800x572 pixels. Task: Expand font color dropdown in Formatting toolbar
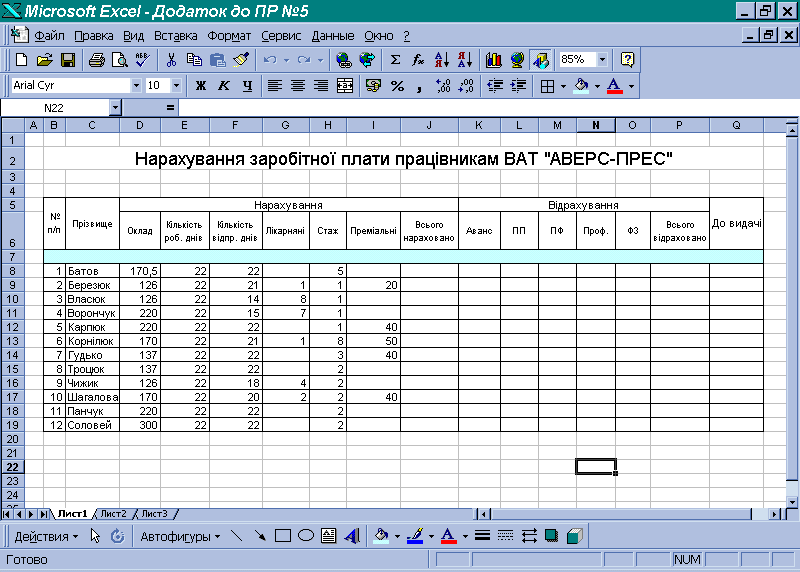631,86
